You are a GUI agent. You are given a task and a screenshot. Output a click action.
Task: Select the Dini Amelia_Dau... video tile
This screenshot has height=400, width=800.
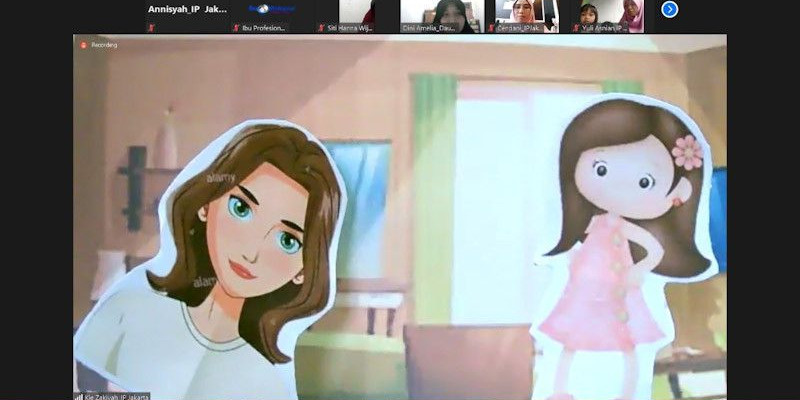click(x=441, y=16)
